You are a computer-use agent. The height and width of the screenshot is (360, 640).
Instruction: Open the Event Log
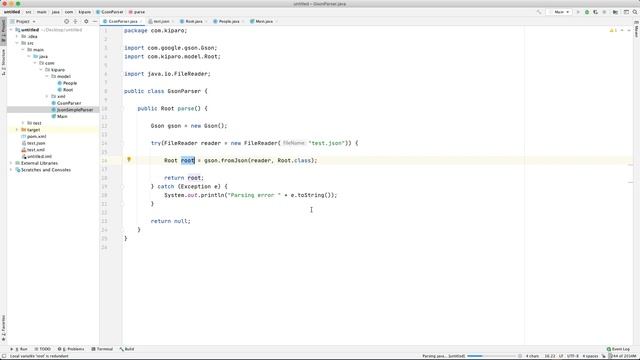(618, 349)
